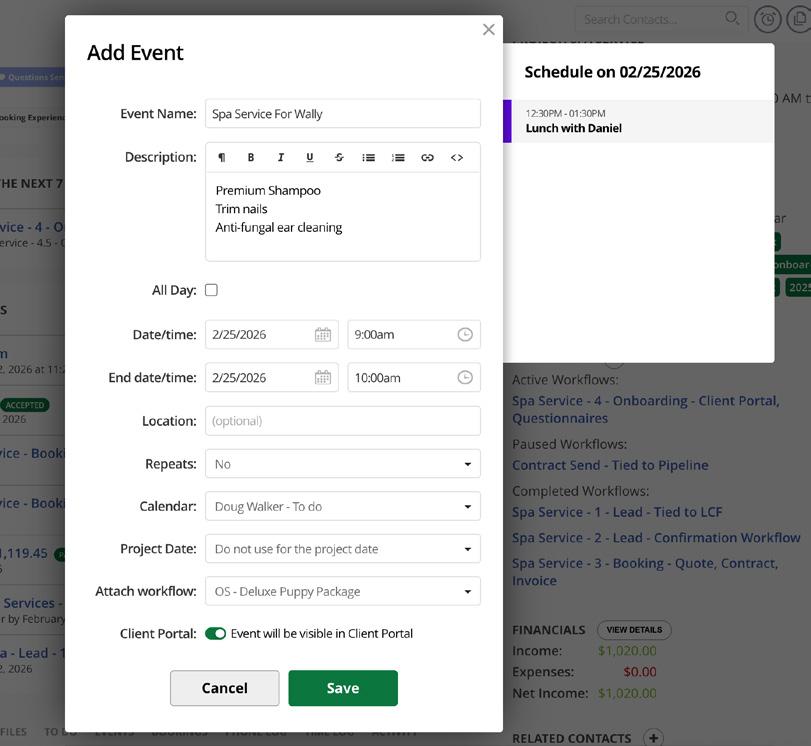Insert a bulleted list in Description
The image size is (811, 746).
(x=369, y=158)
